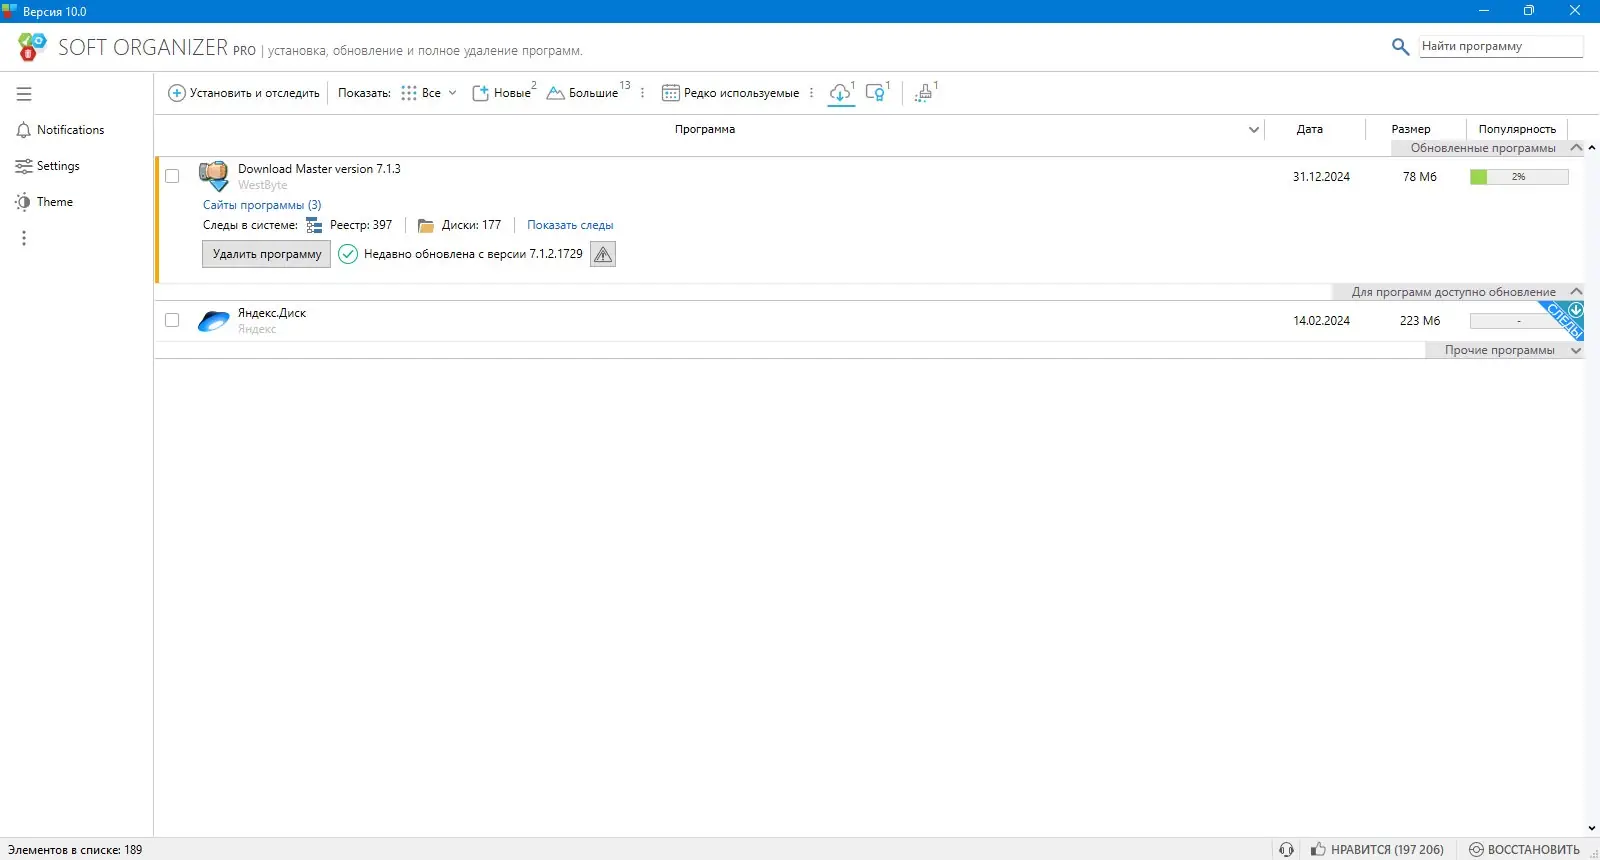Click Установить и отследить toolbar button
The height and width of the screenshot is (860, 1600).
tap(244, 93)
